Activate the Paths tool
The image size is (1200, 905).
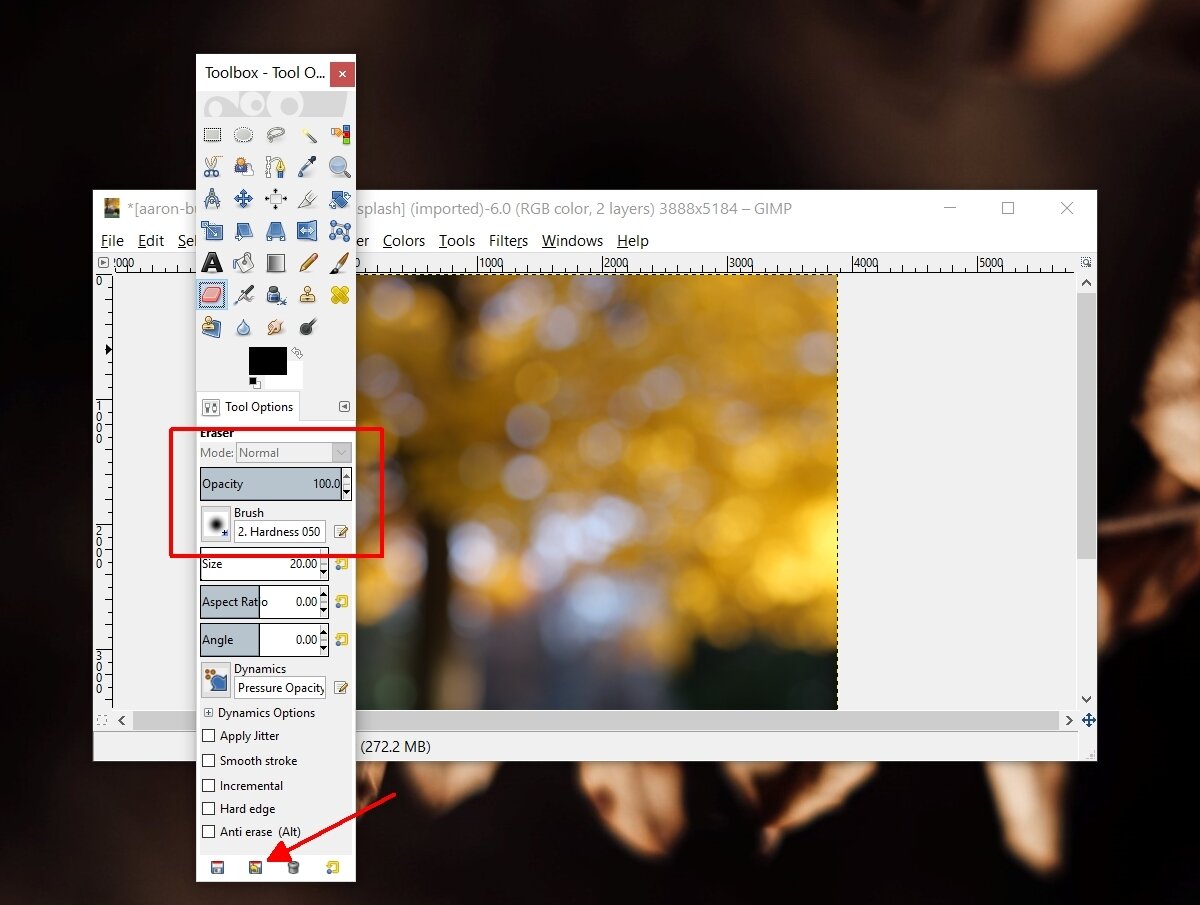tap(276, 167)
